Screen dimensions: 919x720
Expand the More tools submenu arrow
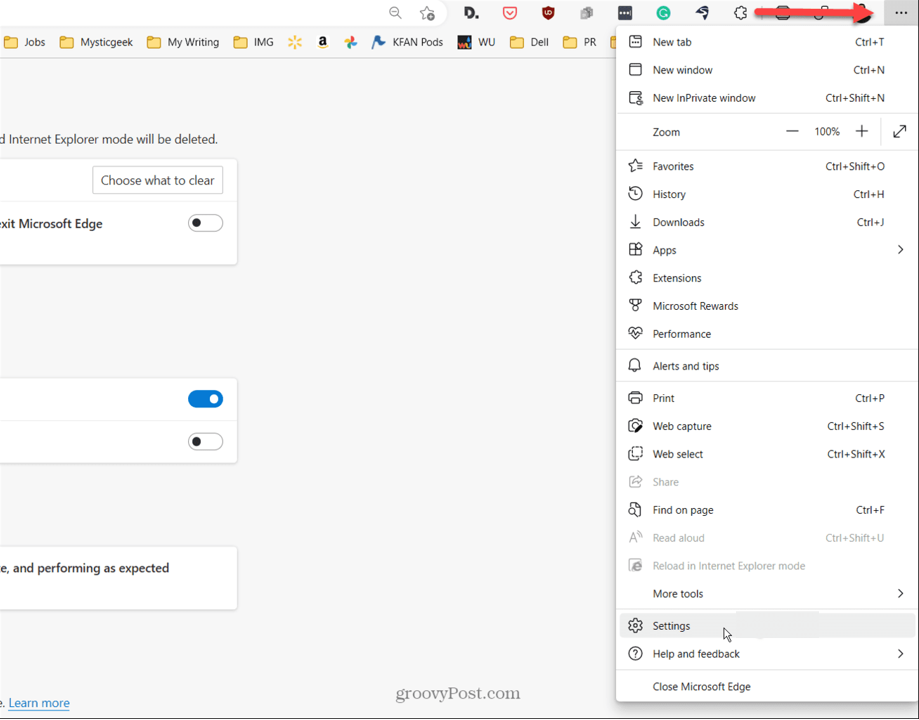click(x=900, y=593)
